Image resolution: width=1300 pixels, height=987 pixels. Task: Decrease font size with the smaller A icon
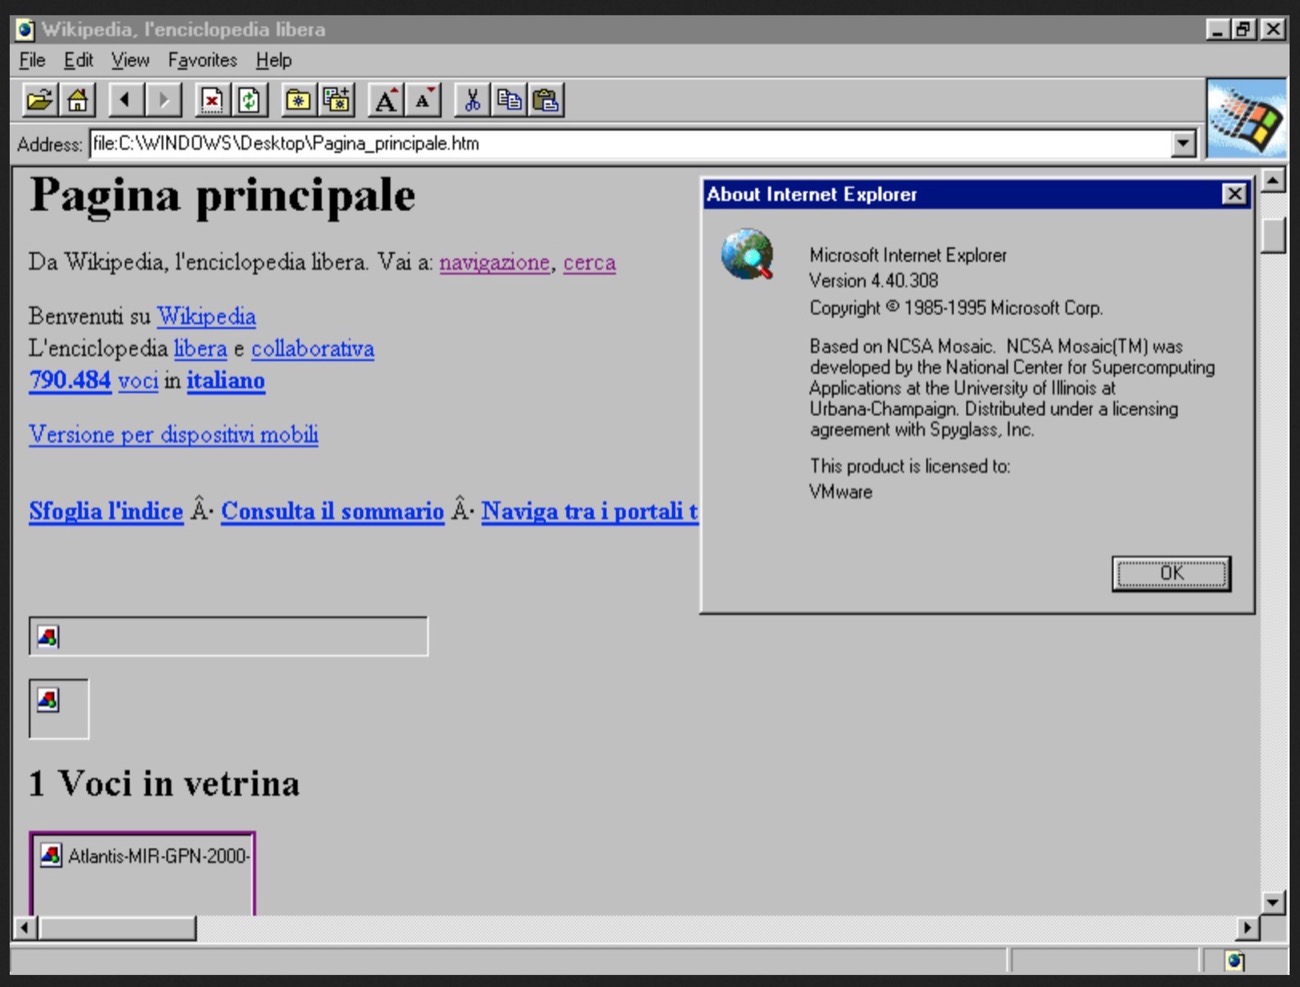point(423,100)
